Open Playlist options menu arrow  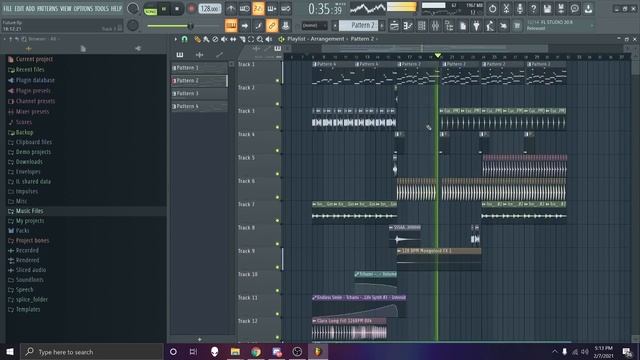[176, 39]
